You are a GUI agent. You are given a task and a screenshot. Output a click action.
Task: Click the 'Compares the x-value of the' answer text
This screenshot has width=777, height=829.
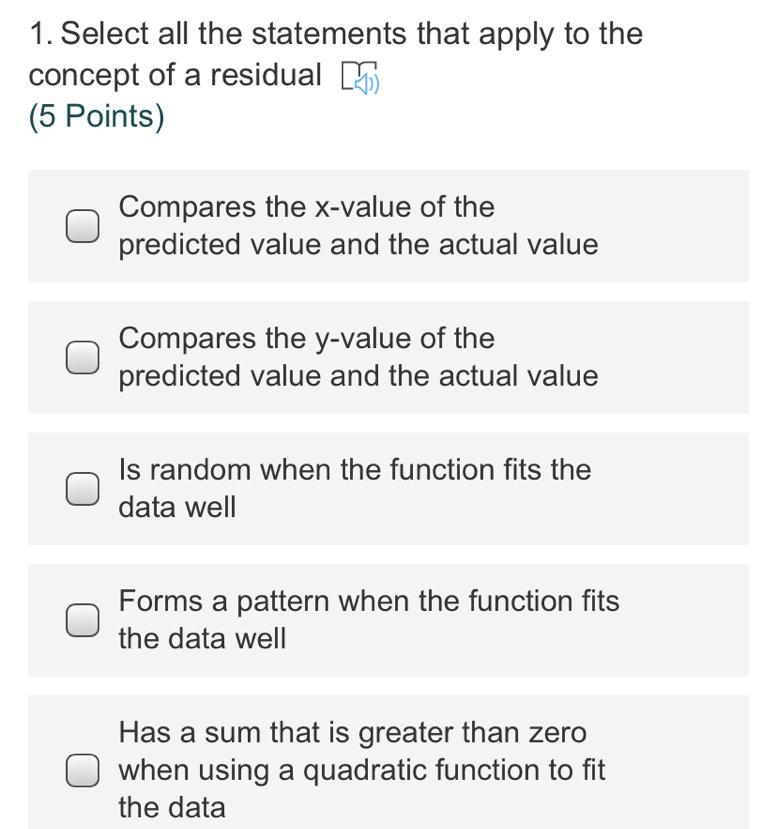click(x=306, y=207)
